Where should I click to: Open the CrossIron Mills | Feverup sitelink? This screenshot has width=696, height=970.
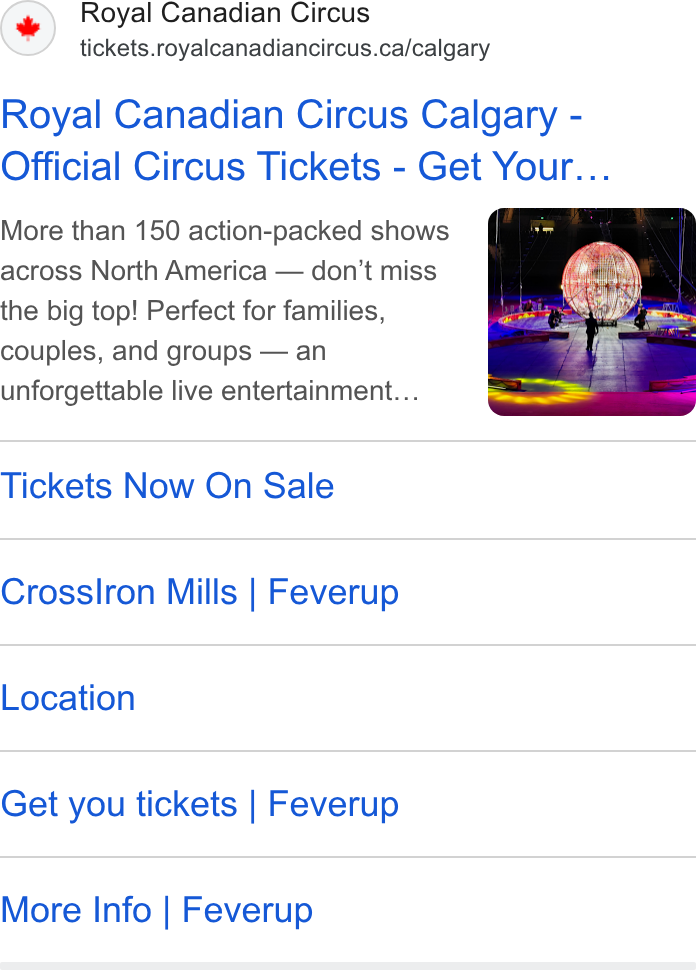pos(199,592)
